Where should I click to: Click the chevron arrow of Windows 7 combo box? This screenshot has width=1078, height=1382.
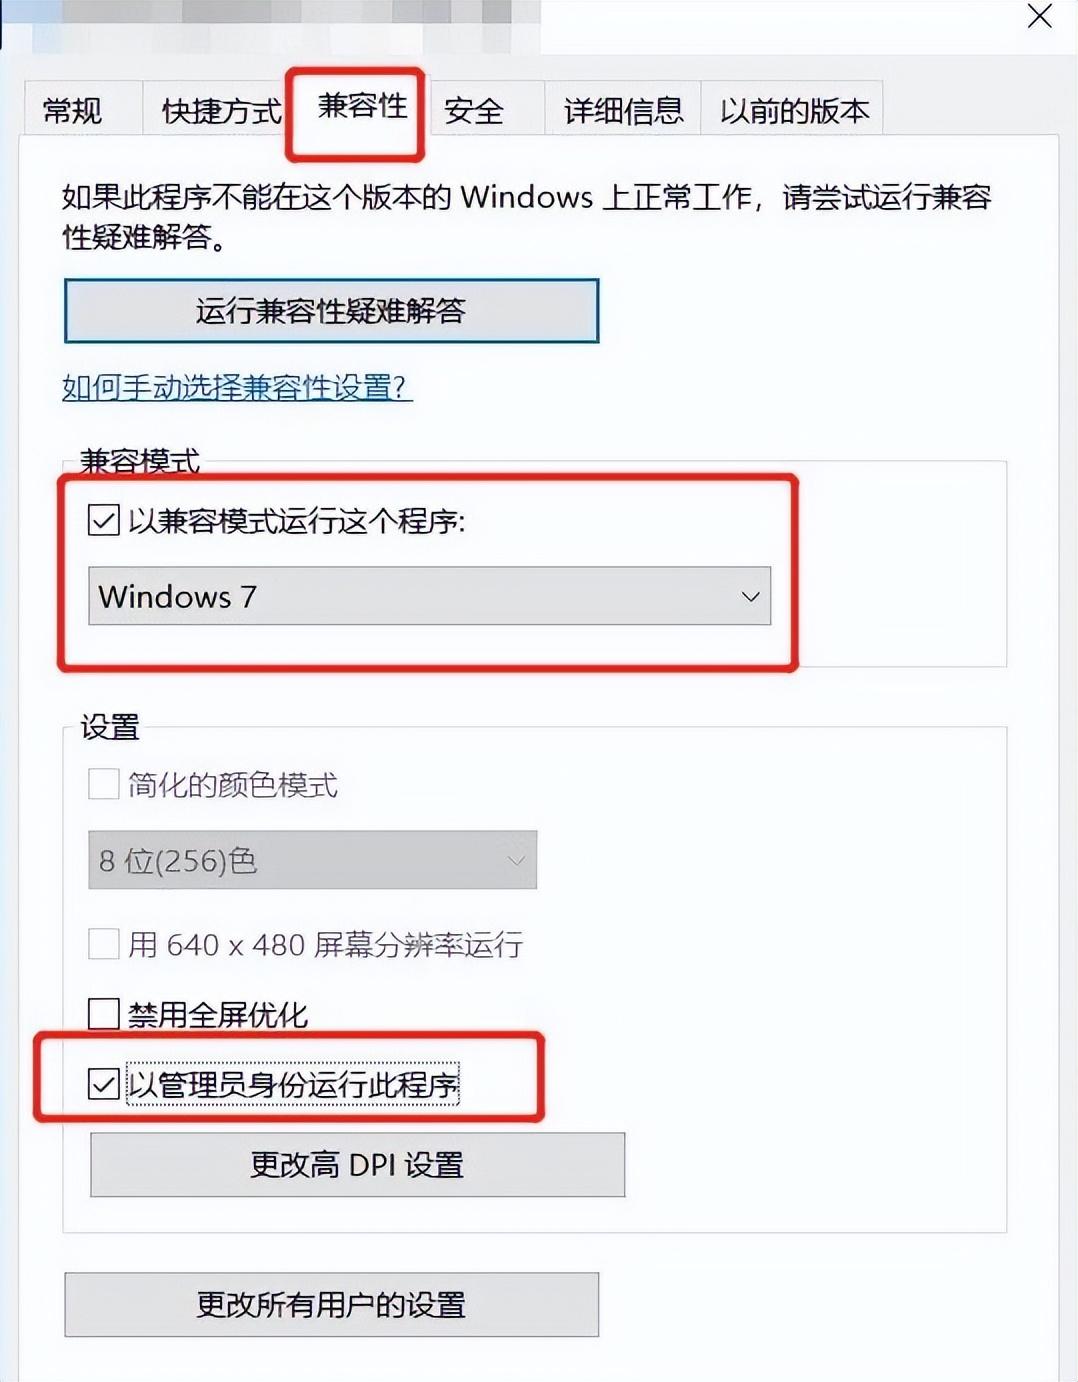point(750,597)
